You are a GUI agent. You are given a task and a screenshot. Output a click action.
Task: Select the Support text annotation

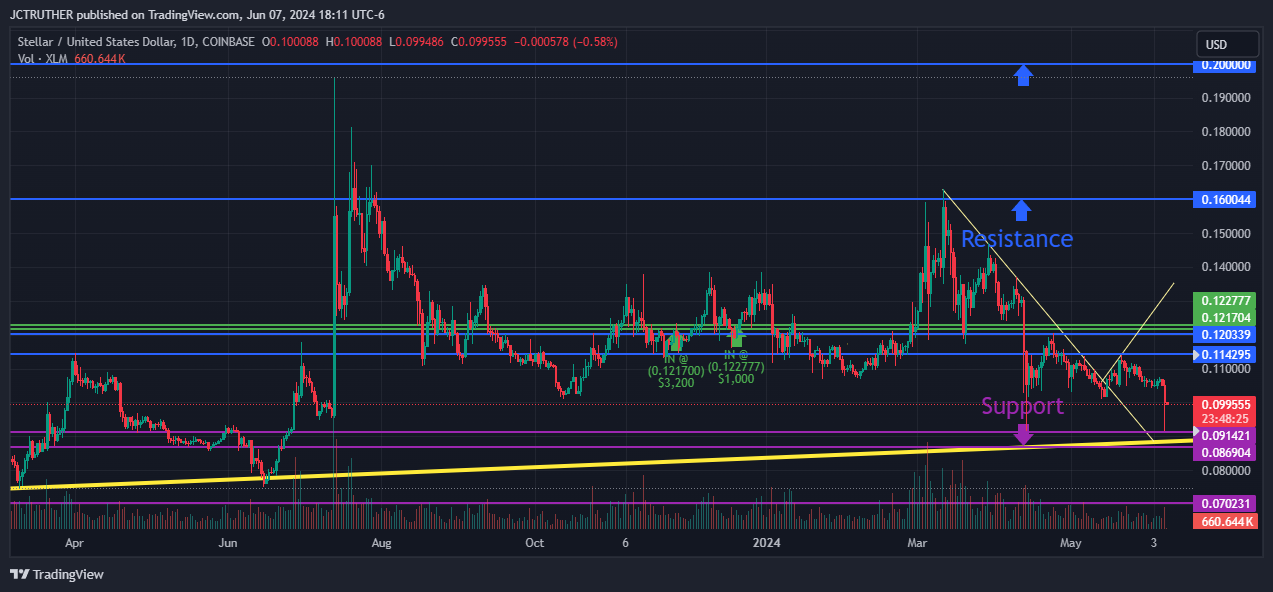click(1022, 406)
